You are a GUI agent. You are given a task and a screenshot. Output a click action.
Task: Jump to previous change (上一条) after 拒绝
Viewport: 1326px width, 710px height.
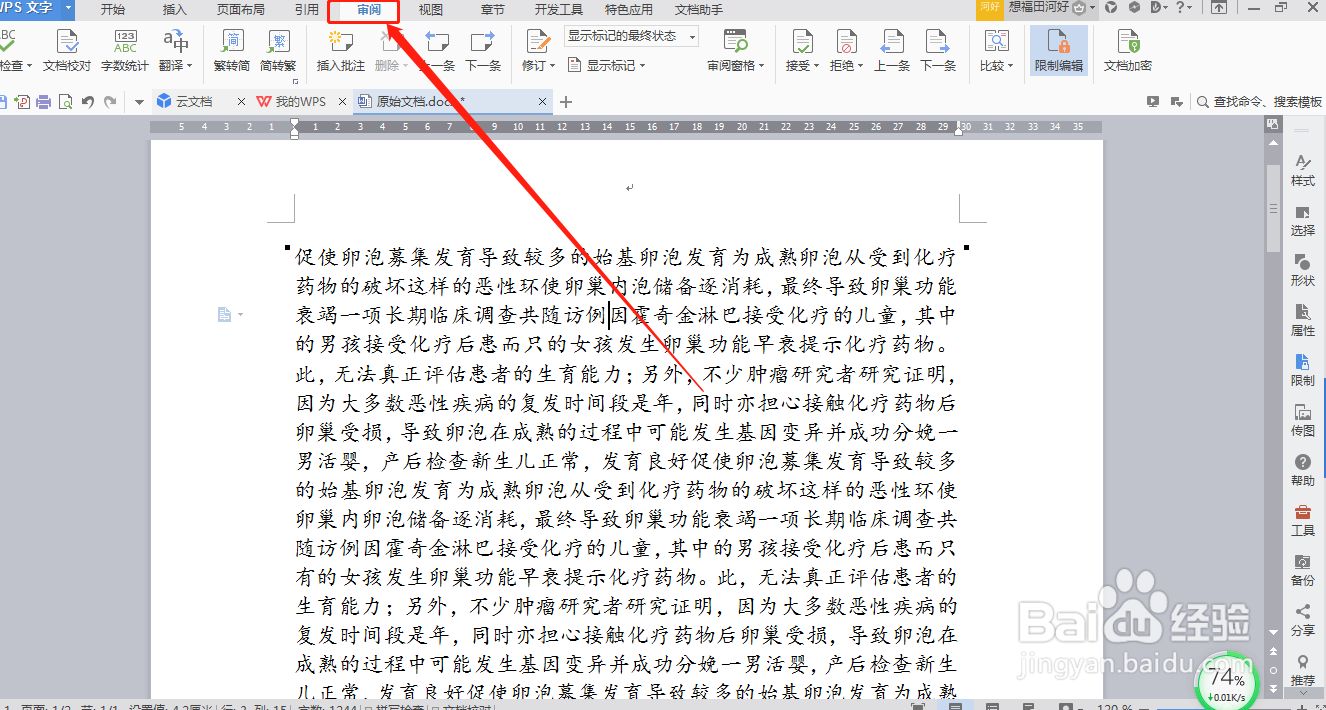click(892, 50)
